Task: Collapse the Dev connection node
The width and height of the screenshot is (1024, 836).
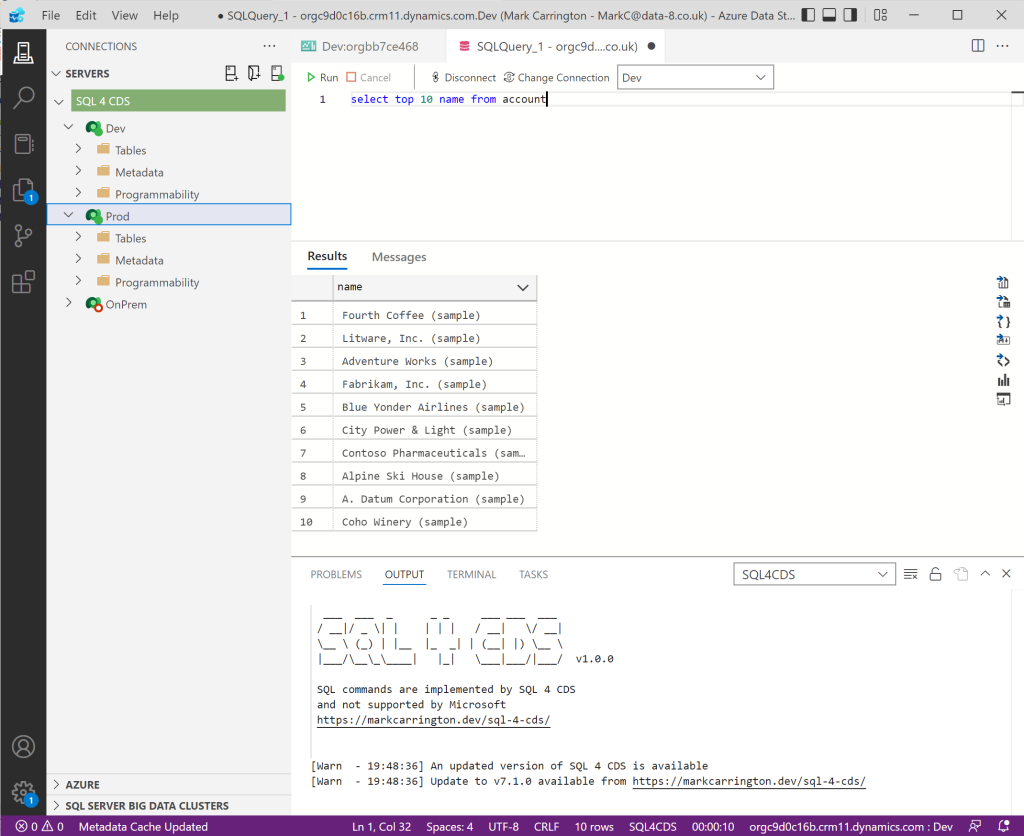Action: point(69,127)
